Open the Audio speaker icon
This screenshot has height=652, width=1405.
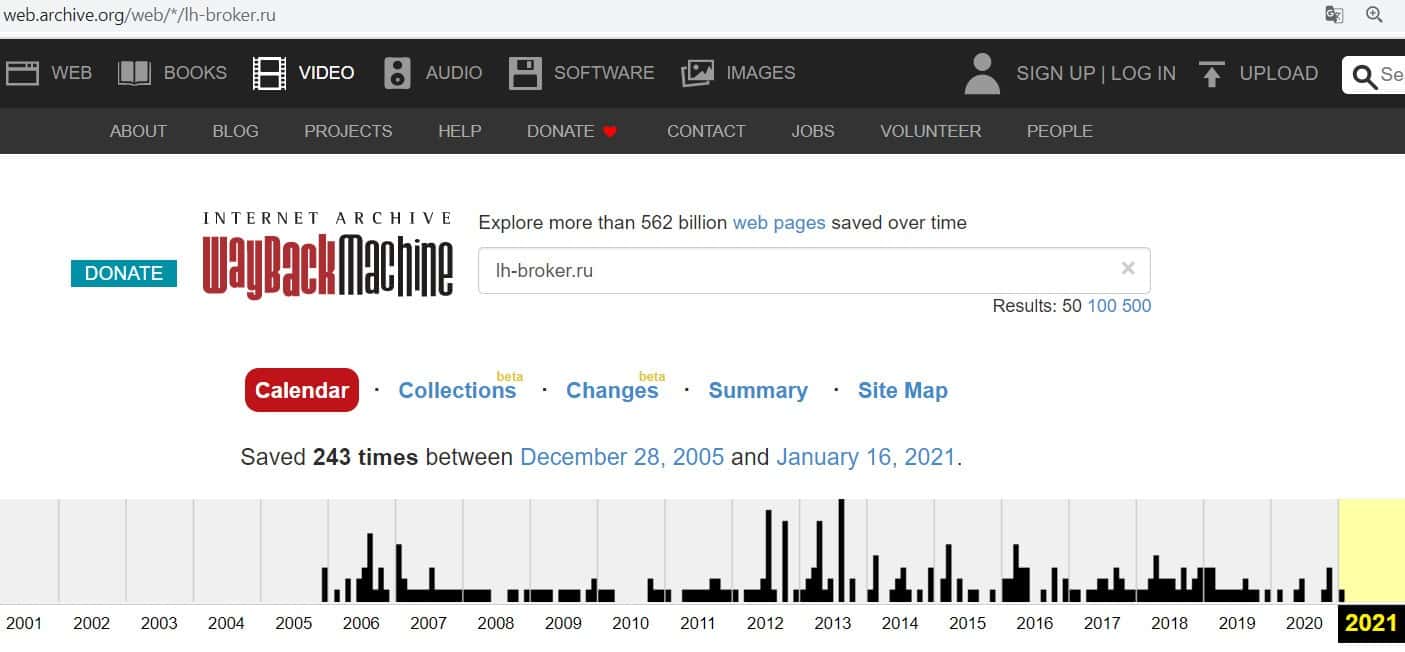398,73
